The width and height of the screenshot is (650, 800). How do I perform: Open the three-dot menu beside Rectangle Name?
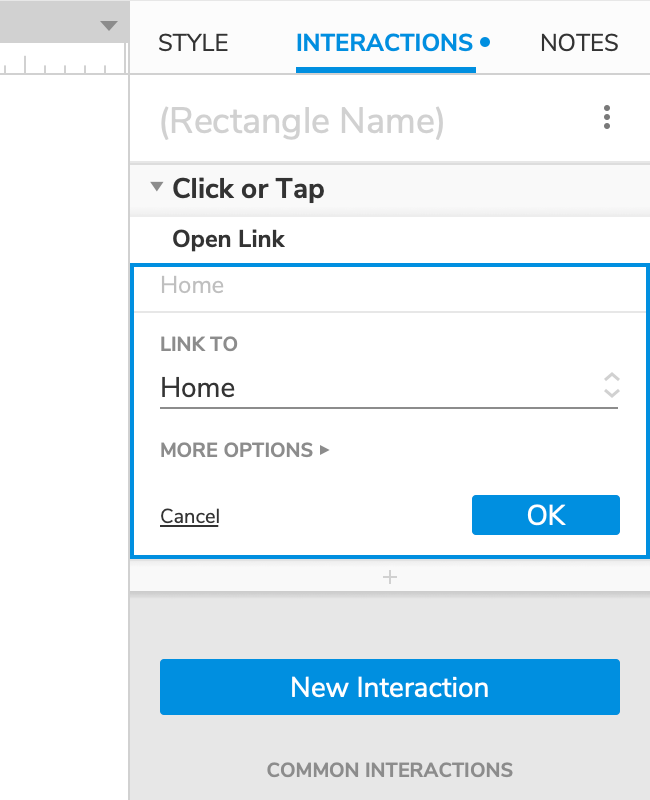[x=607, y=119]
